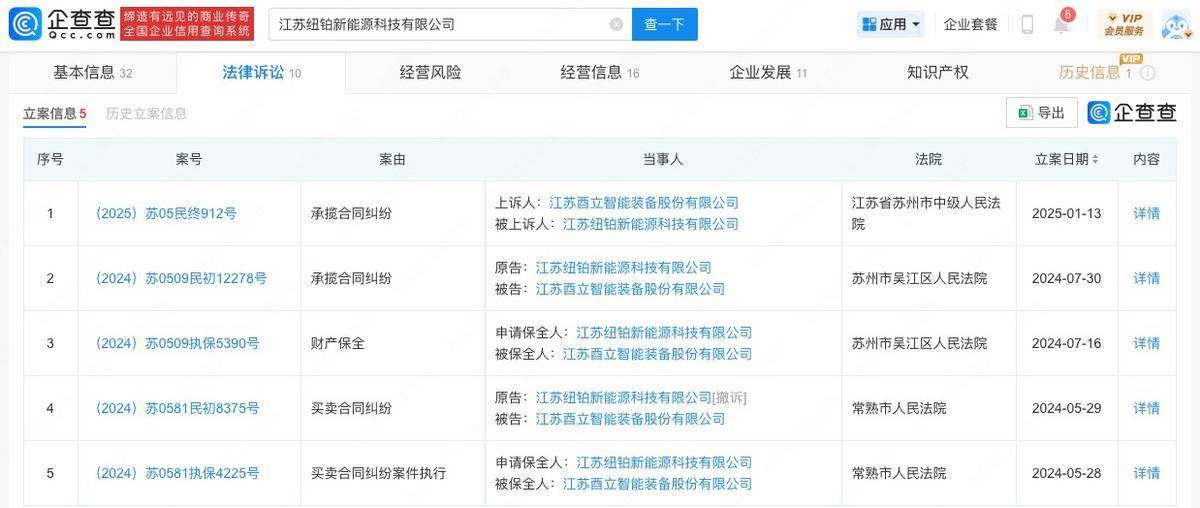Click the info icon beside 历史信息
The image size is (1200, 508).
pyautogui.click(x=1147, y=73)
